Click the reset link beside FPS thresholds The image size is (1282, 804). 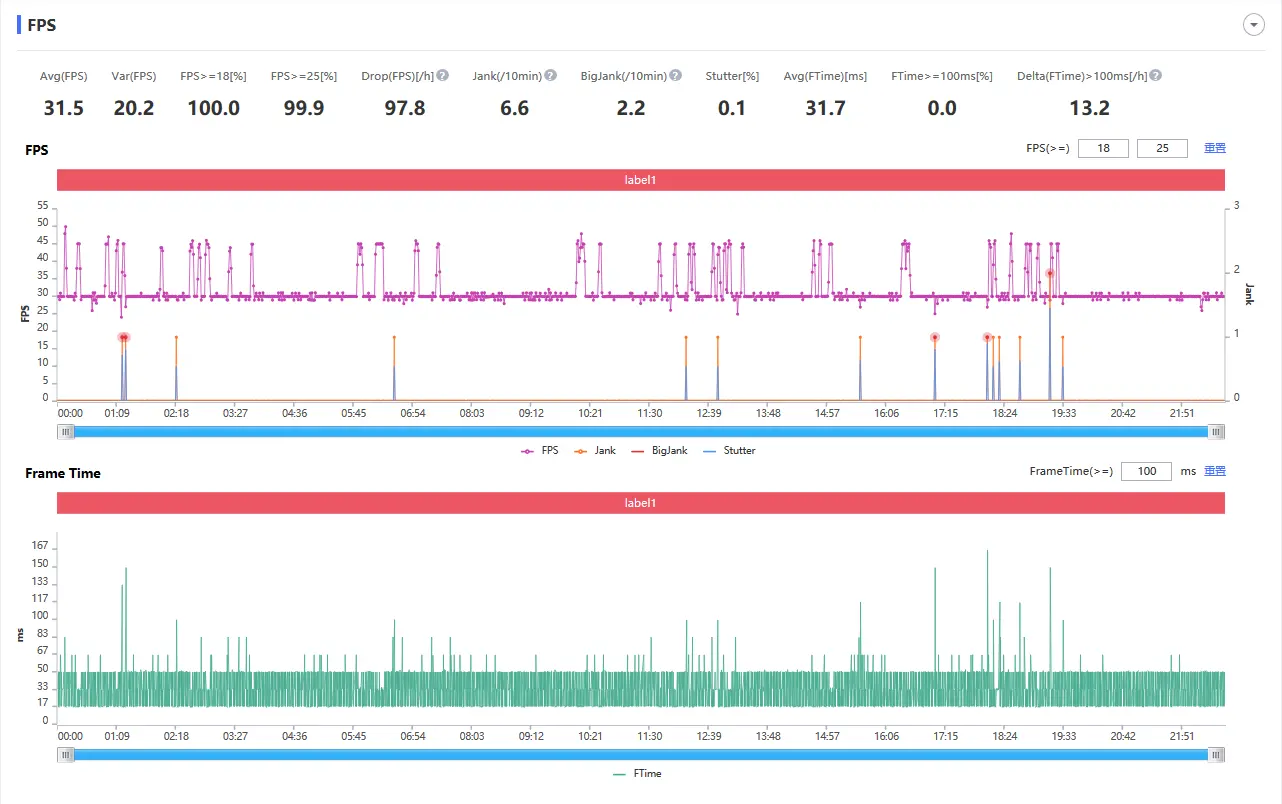[x=1215, y=148]
